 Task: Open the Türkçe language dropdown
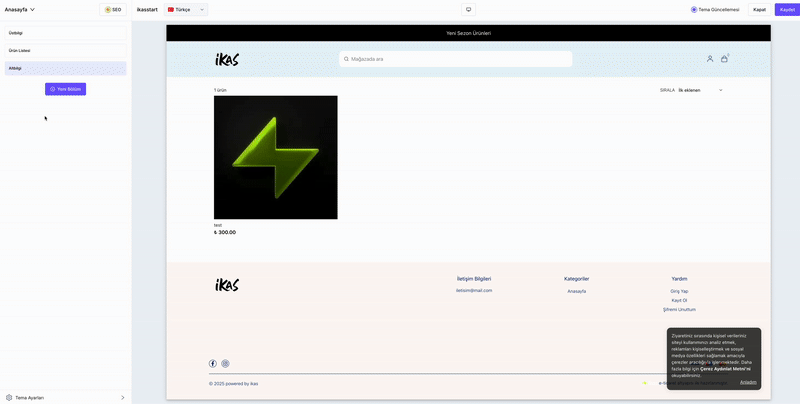187,9
